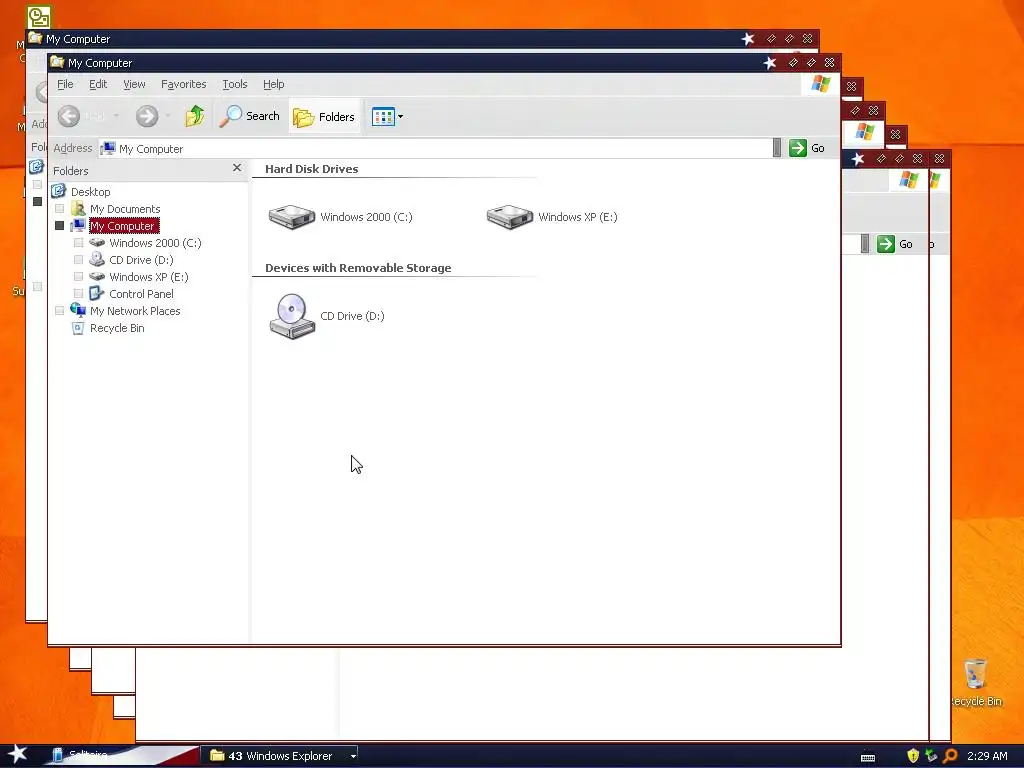Expand My Documents tree node
This screenshot has height=768, width=1024.
coord(59,209)
